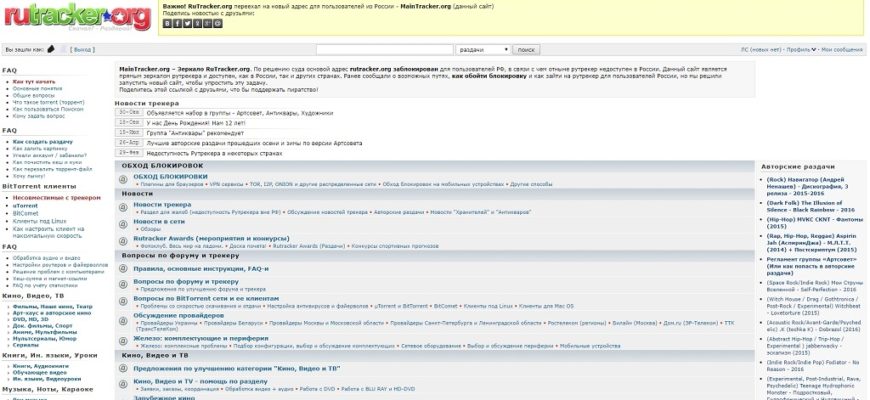This screenshot has height=400, width=870.
Task: Click forum icon beside Новости трекера forum
Action: click(123, 207)
